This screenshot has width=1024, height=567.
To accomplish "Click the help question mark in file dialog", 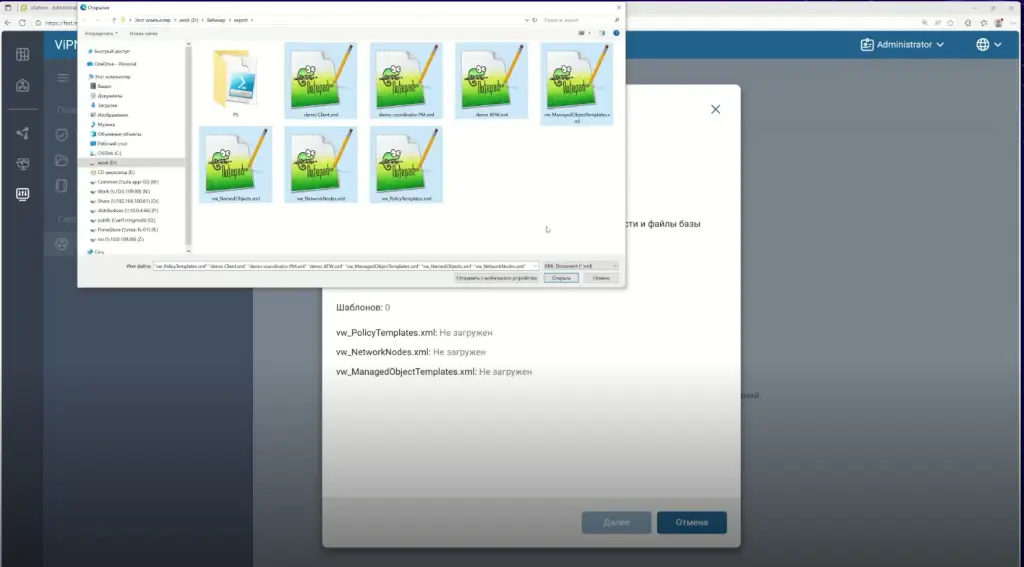I will tap(614, 33).
